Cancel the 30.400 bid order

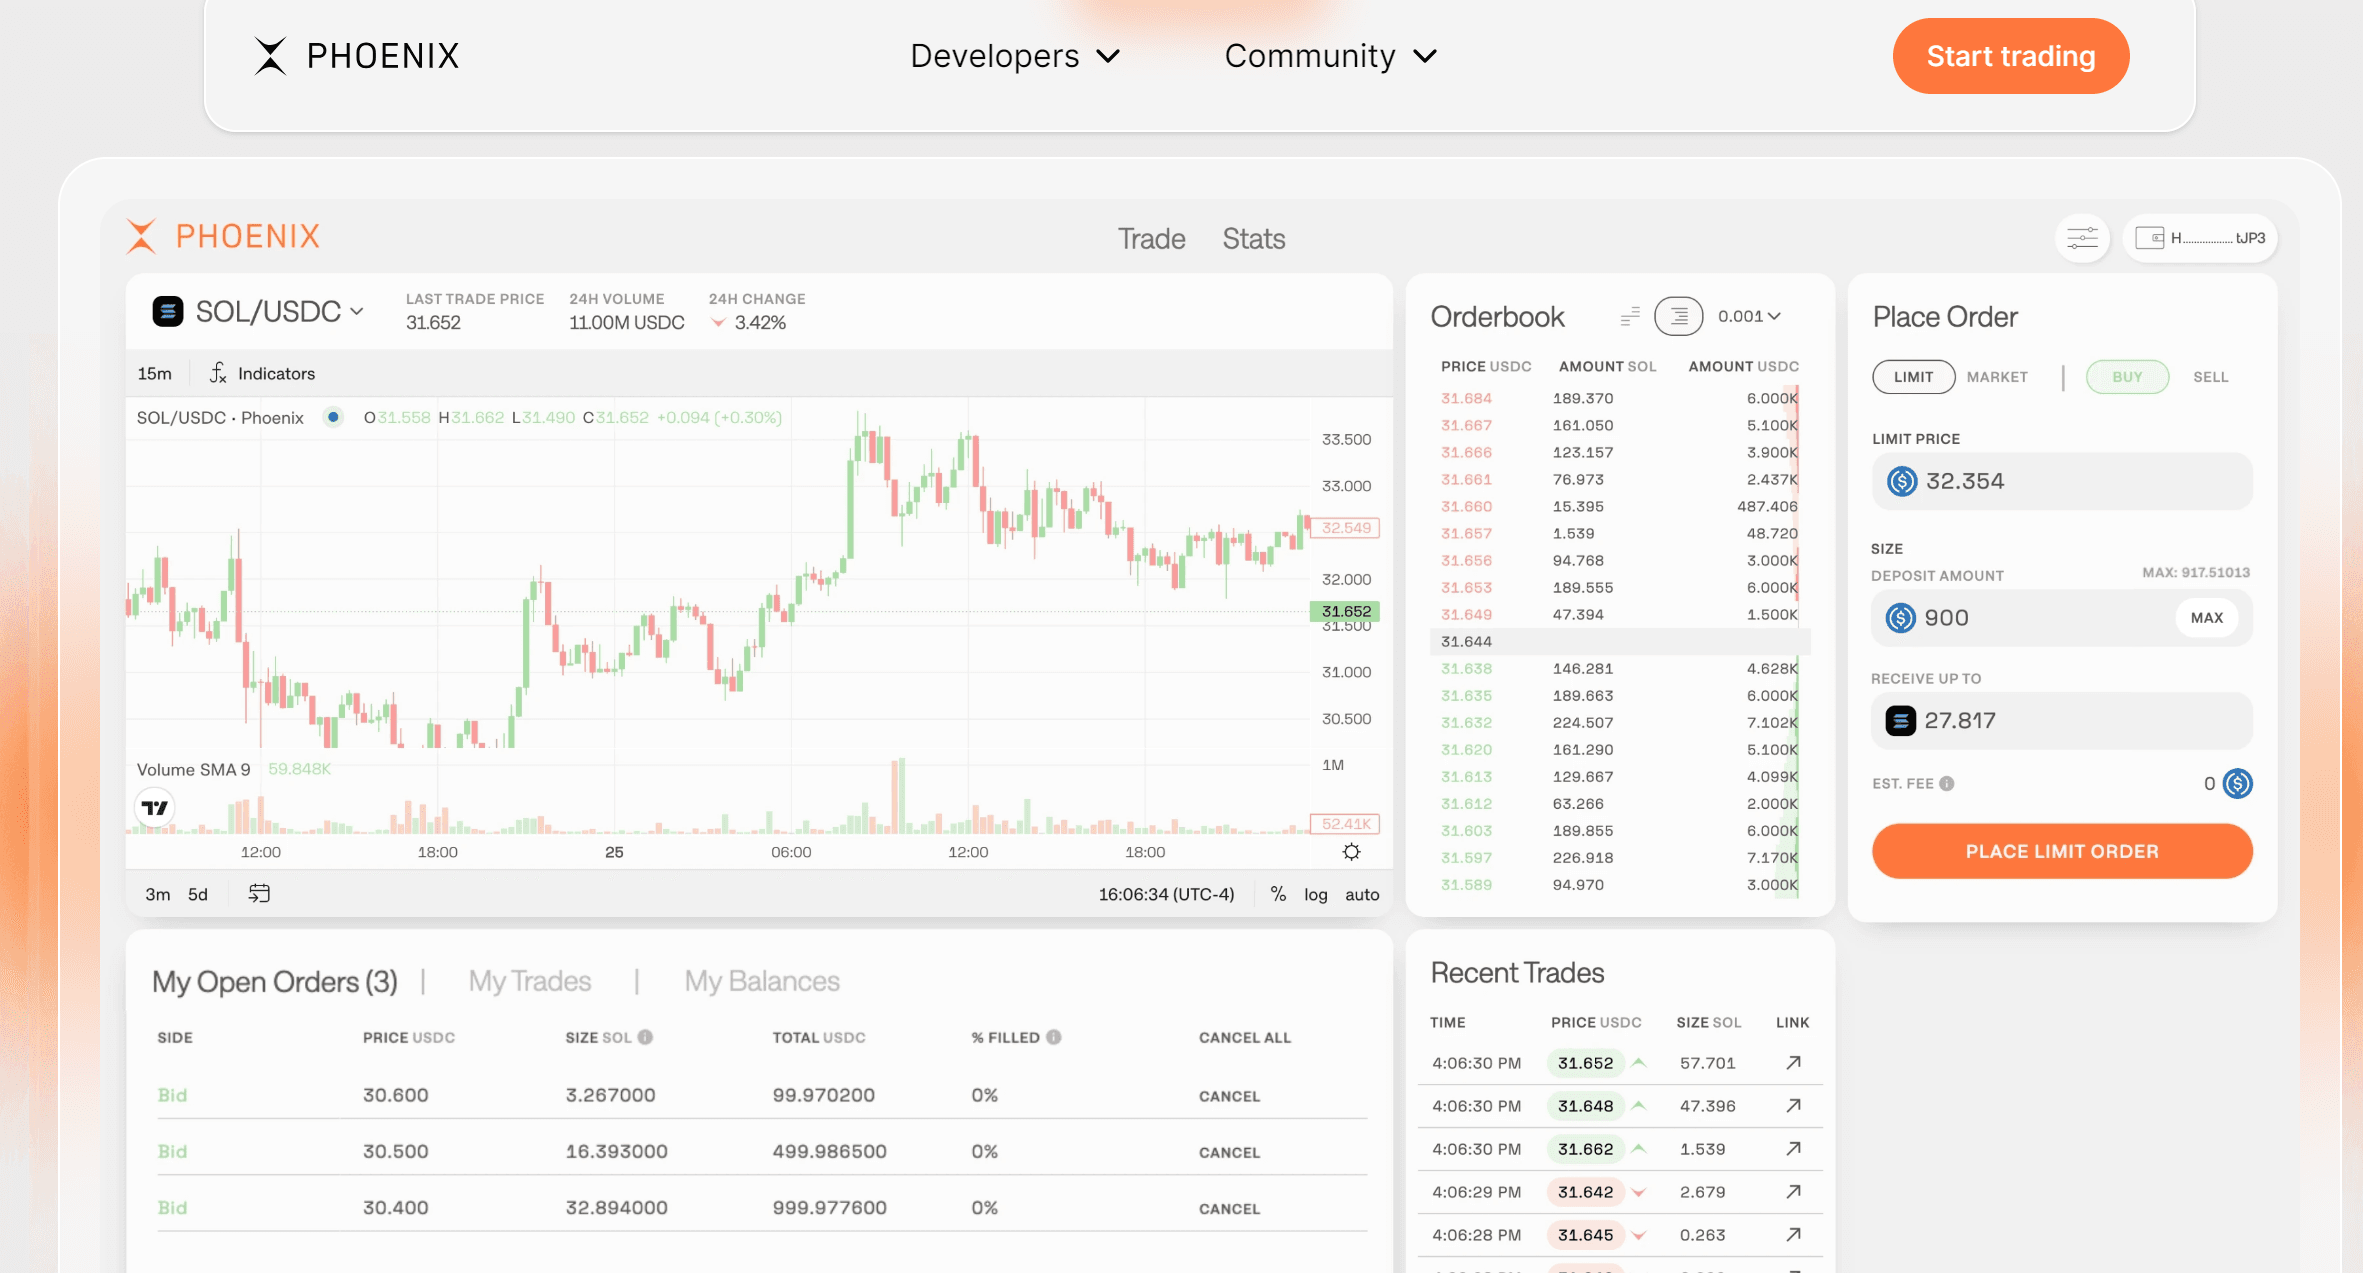pos(1229,1208)
